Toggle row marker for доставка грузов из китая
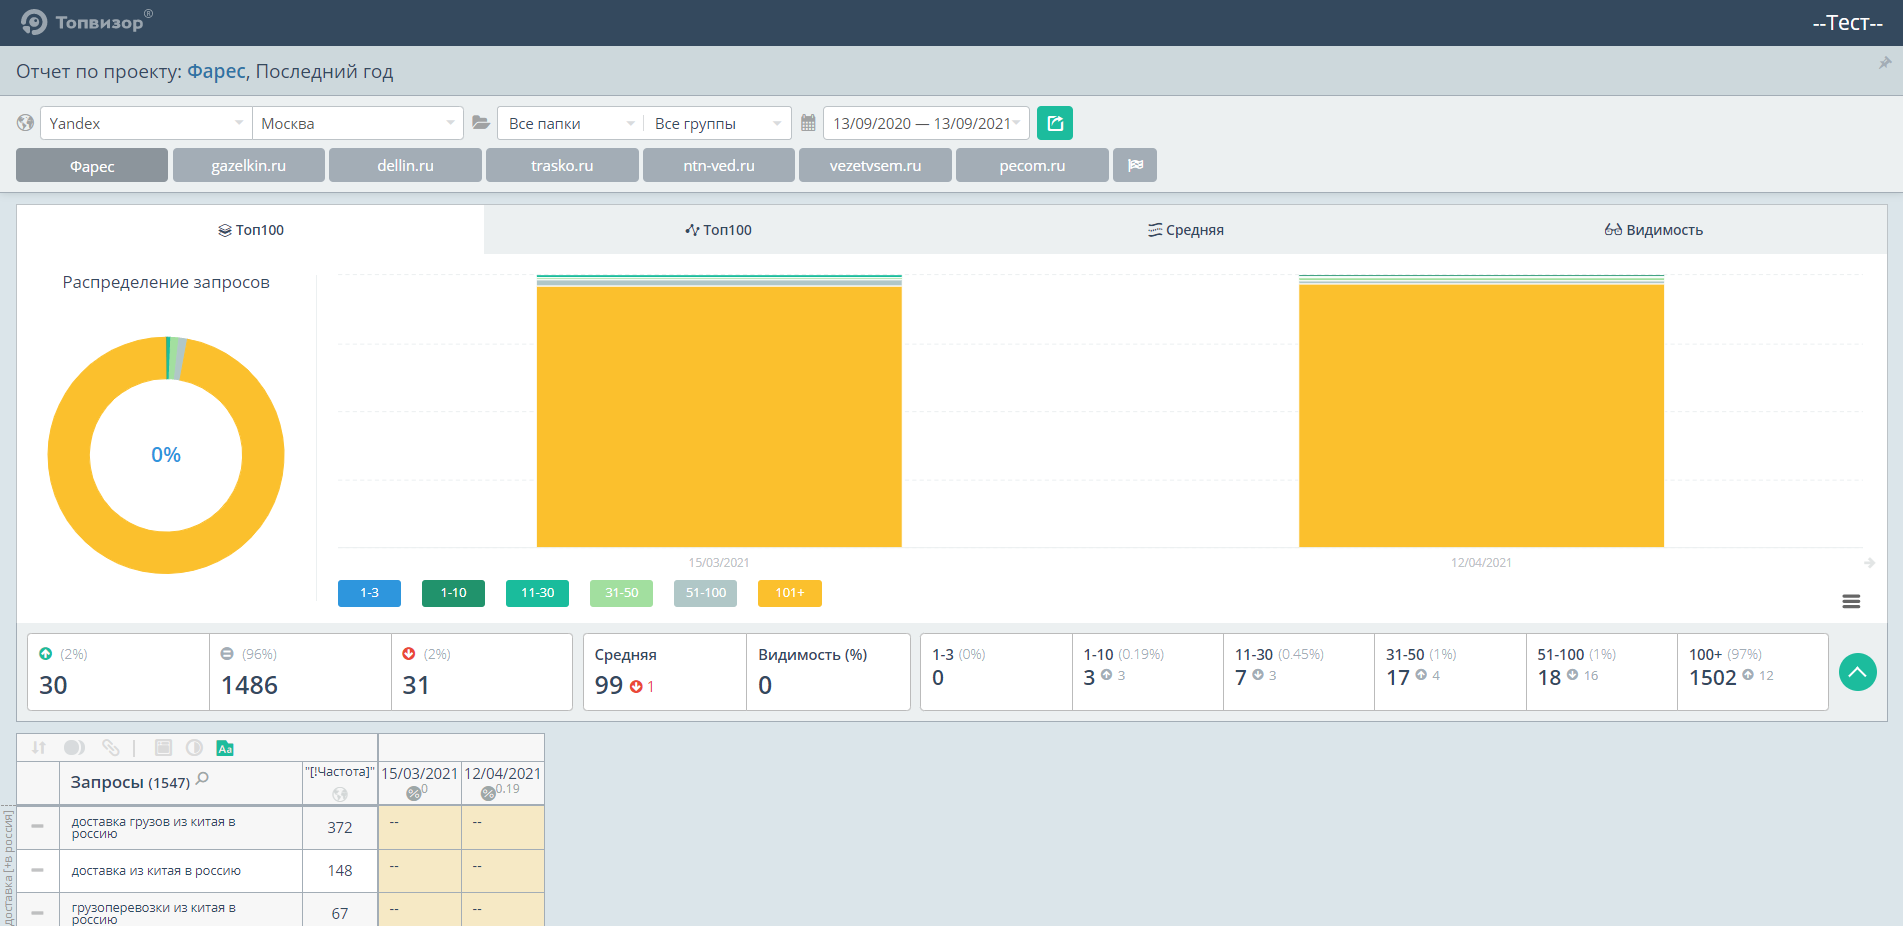1903x926 pixels. 37,826
